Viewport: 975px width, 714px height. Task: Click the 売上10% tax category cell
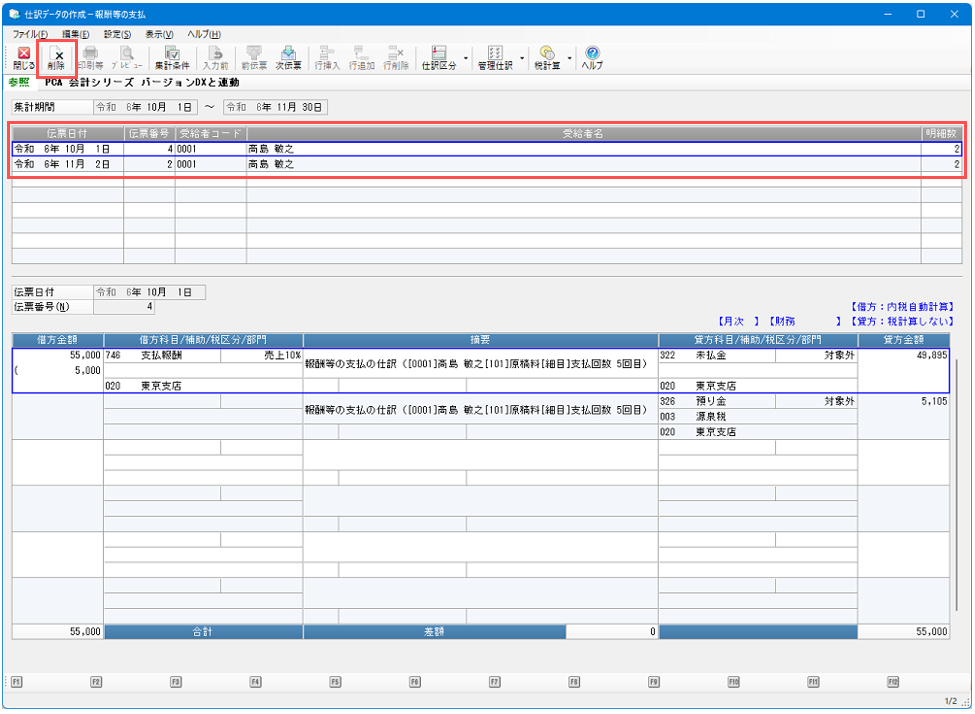[x=262, y=355]
